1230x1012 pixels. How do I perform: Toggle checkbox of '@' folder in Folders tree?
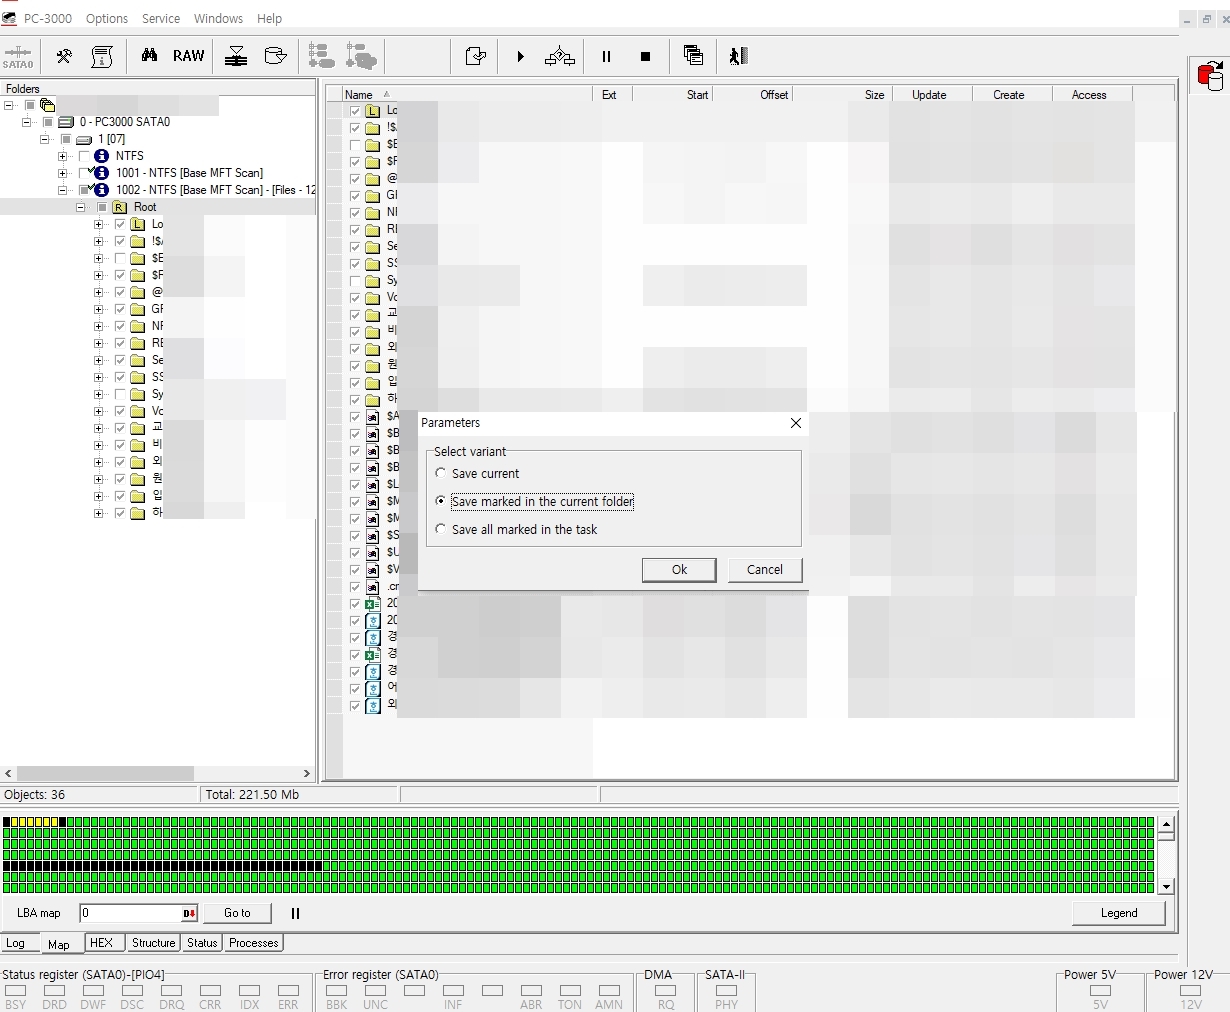coord(120,292)
